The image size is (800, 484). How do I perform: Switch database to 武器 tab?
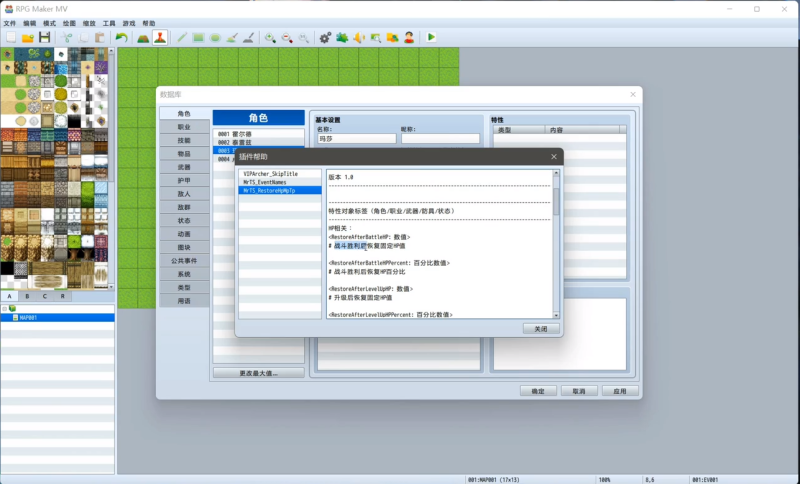click(x=184, y=167)
